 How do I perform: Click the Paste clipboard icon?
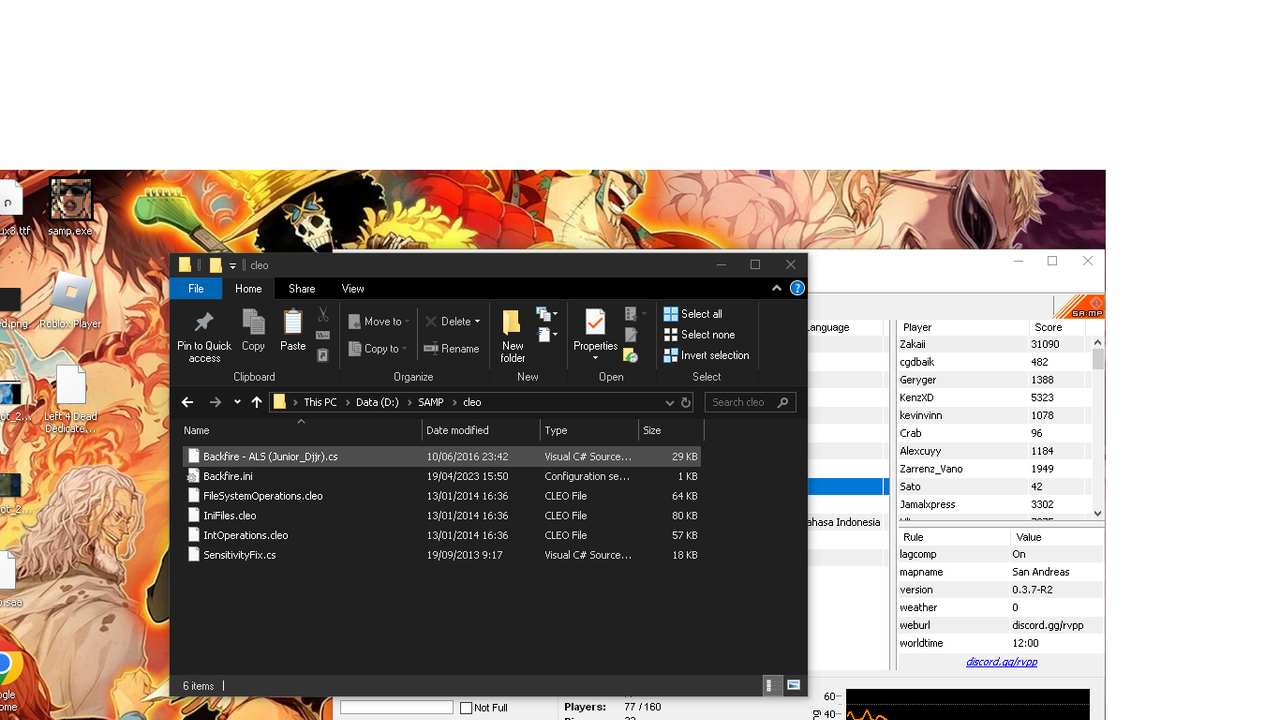[x=293, y=322]
